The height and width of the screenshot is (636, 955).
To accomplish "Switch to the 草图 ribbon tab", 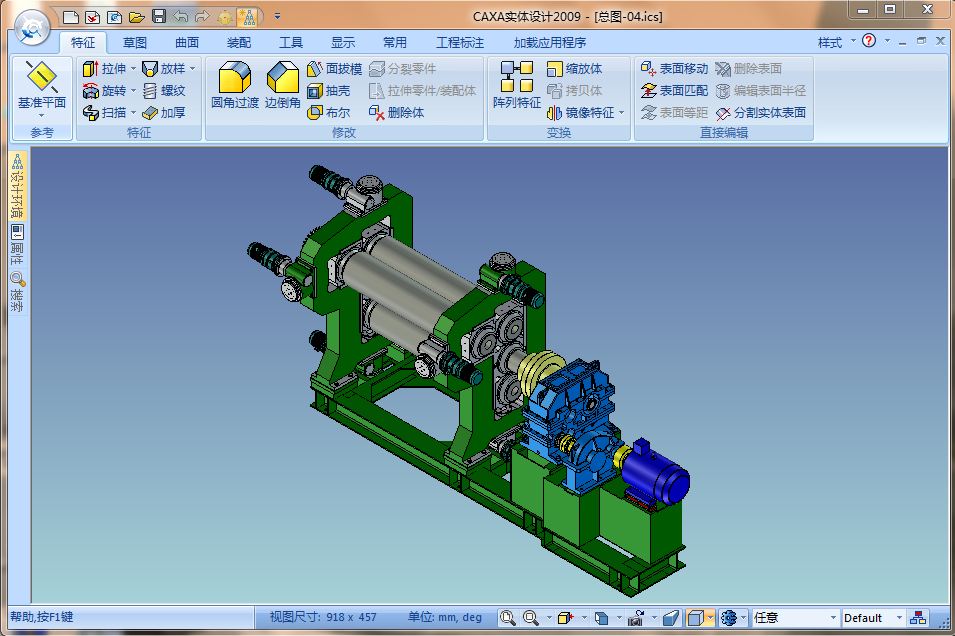I will click(135, 43).
